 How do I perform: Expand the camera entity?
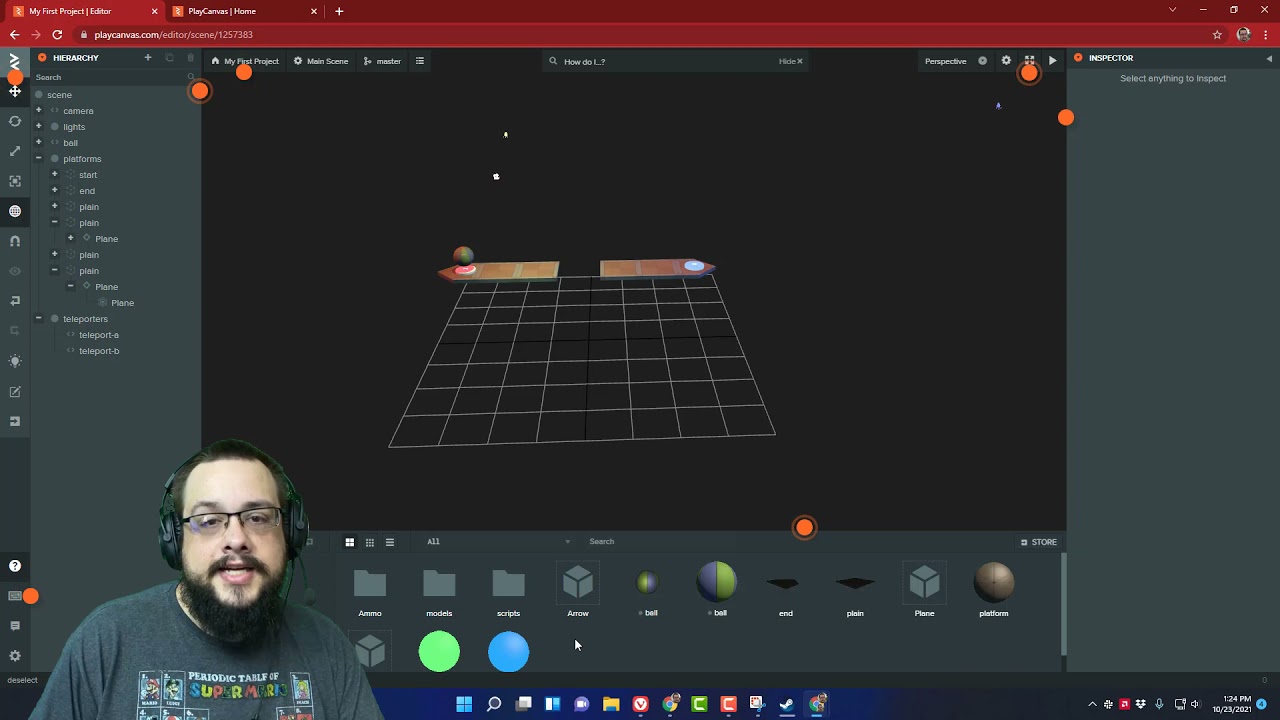(38, 111)
